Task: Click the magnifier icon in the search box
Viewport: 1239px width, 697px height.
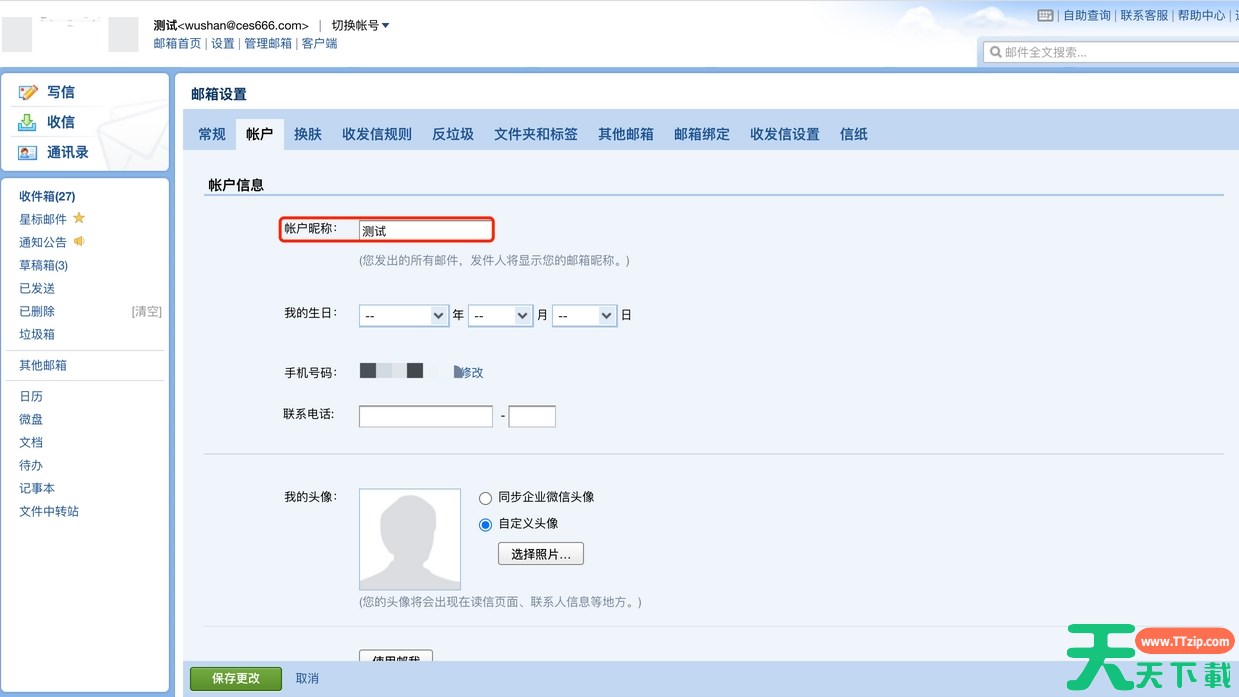Action: (x=998, y=51)
